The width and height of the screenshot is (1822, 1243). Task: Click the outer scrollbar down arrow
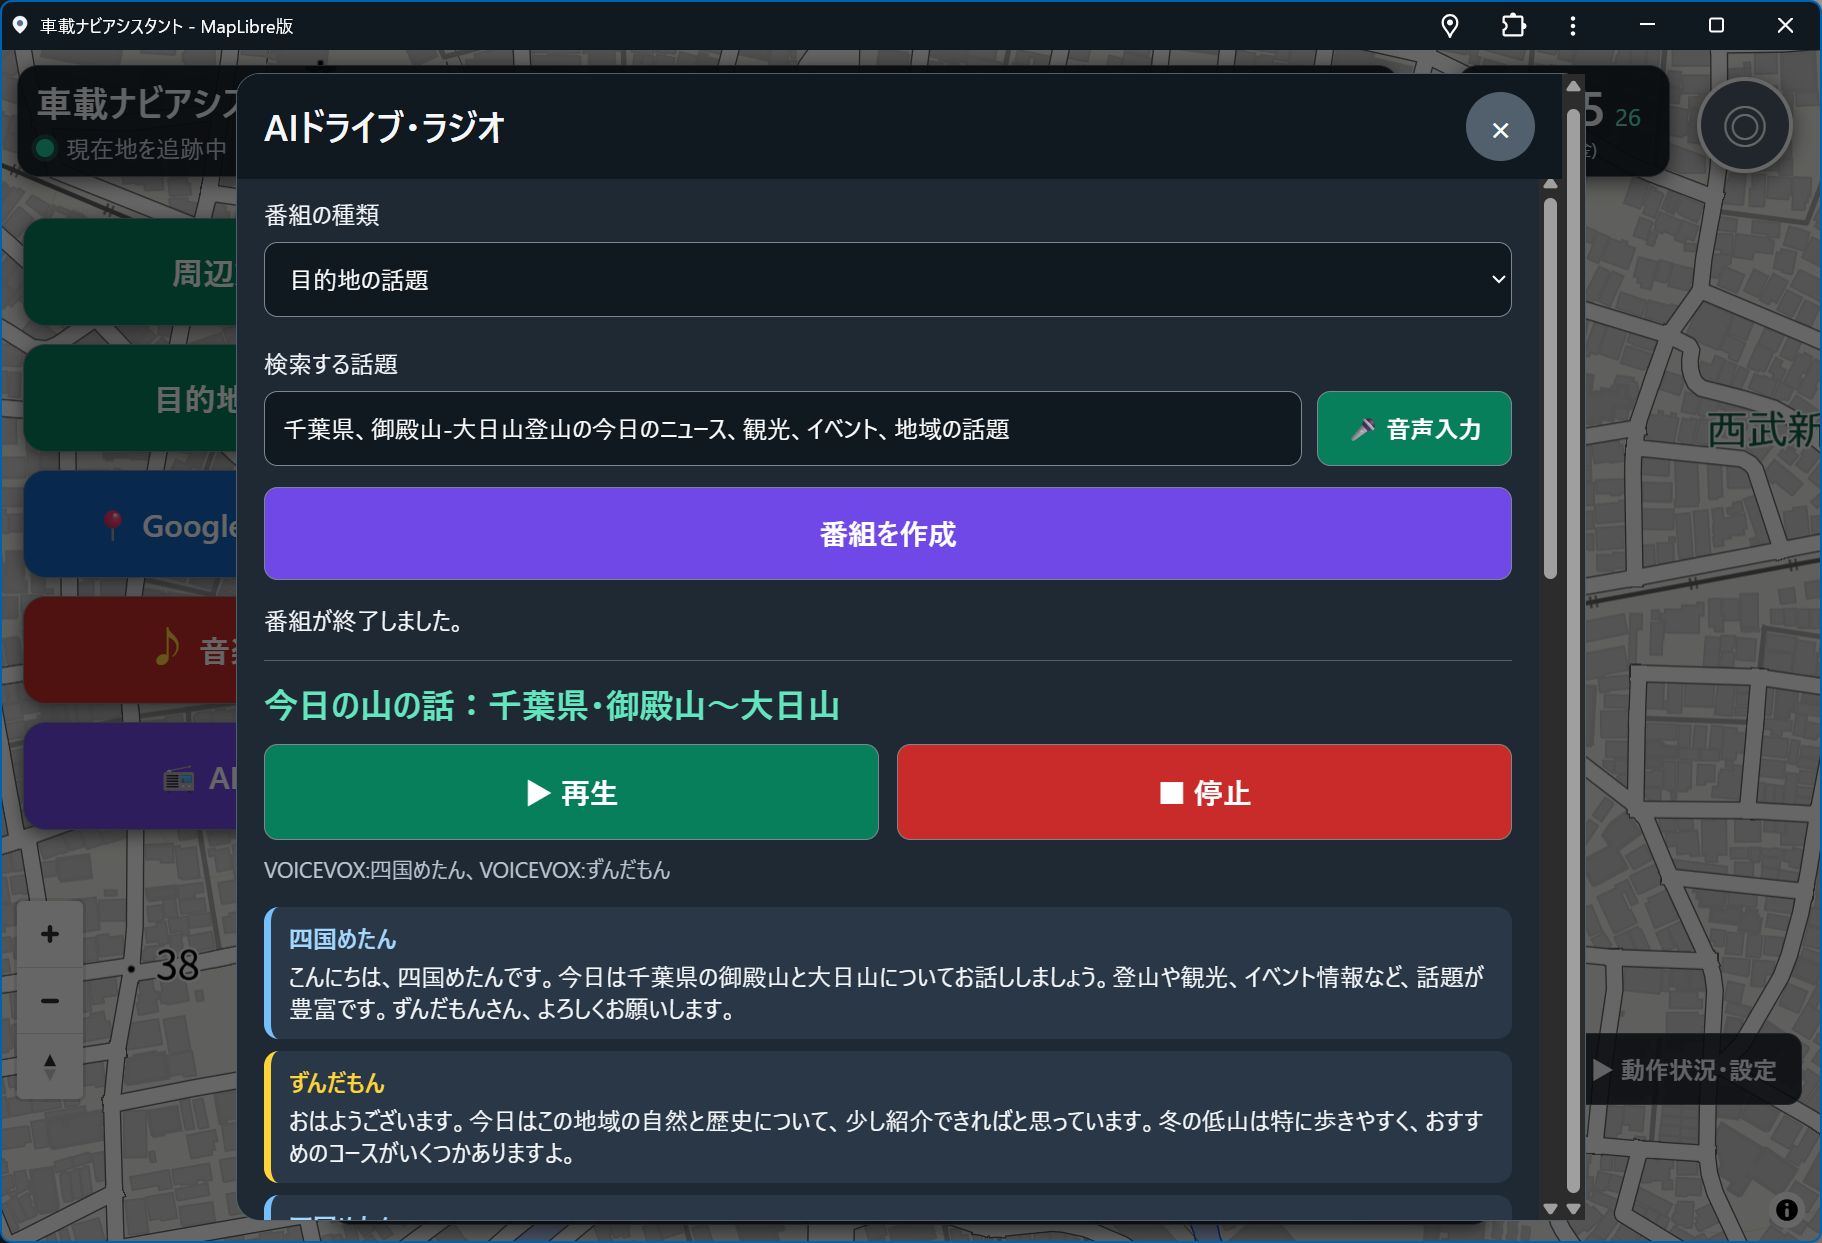point(1573,1209)
